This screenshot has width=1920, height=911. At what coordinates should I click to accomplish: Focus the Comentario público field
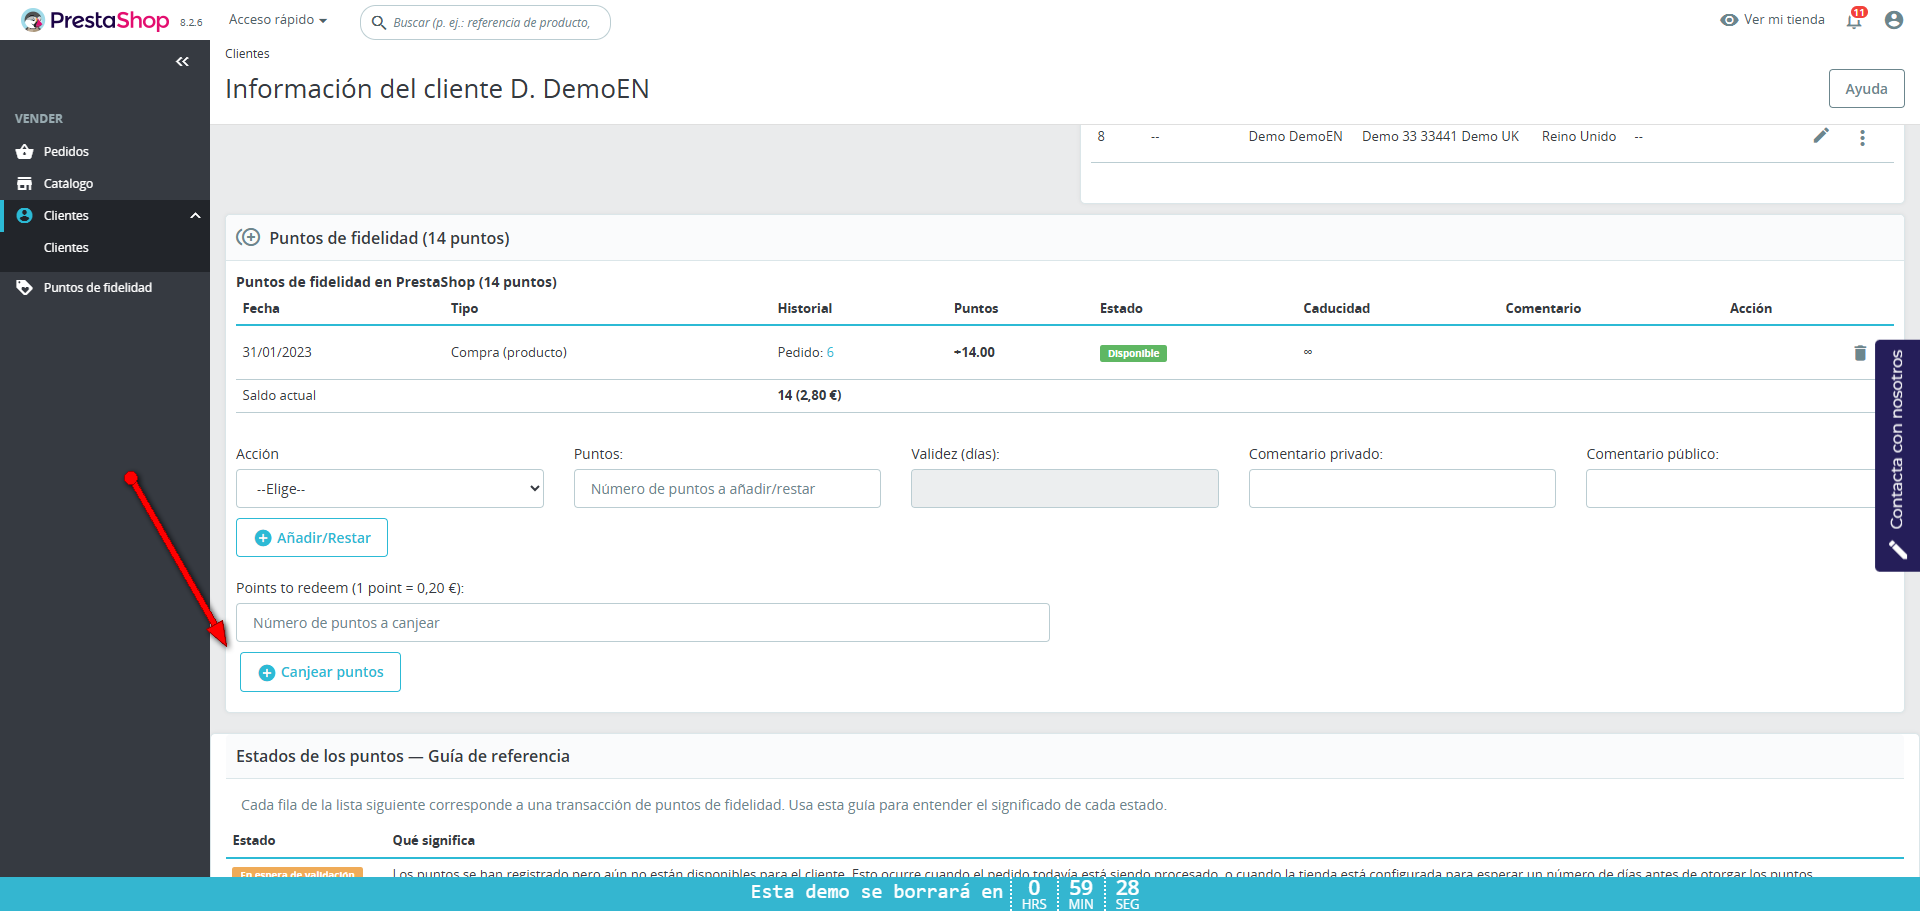pyautogui.click(x=1730, y=489)
